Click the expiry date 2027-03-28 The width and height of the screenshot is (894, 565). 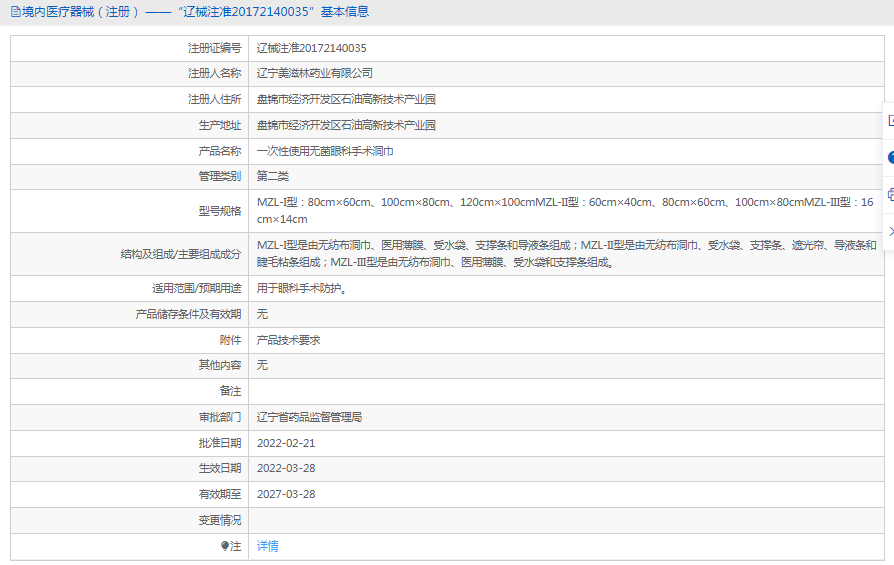[x=285, y=494]
